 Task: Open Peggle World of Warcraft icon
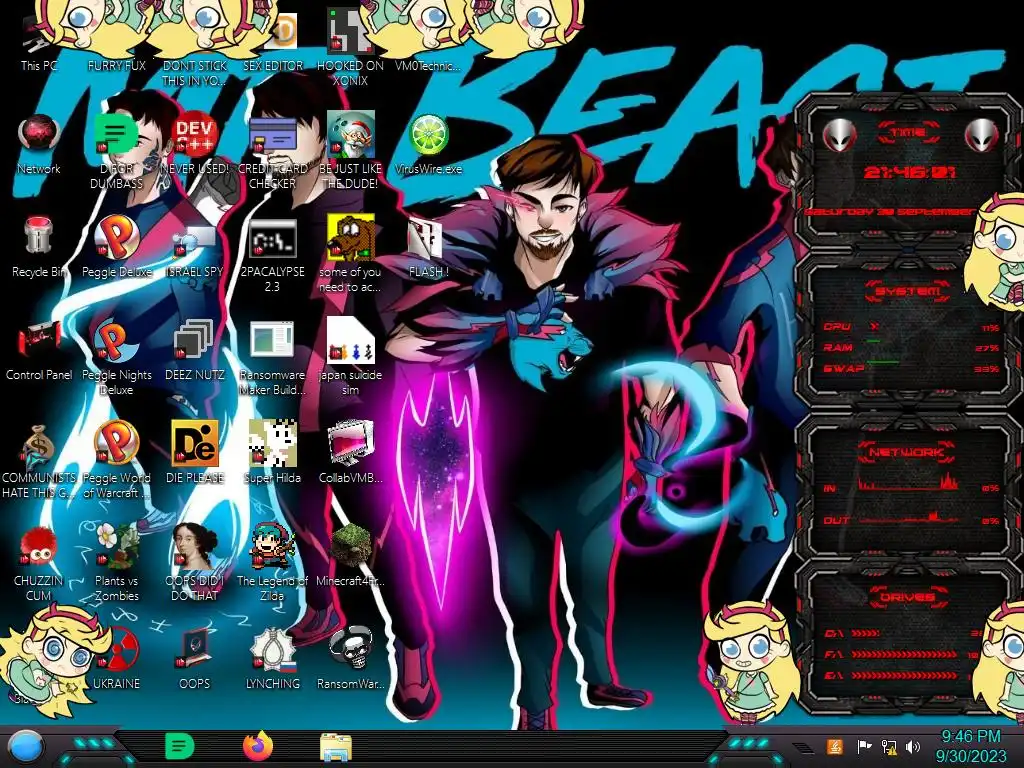coord(116,460)
